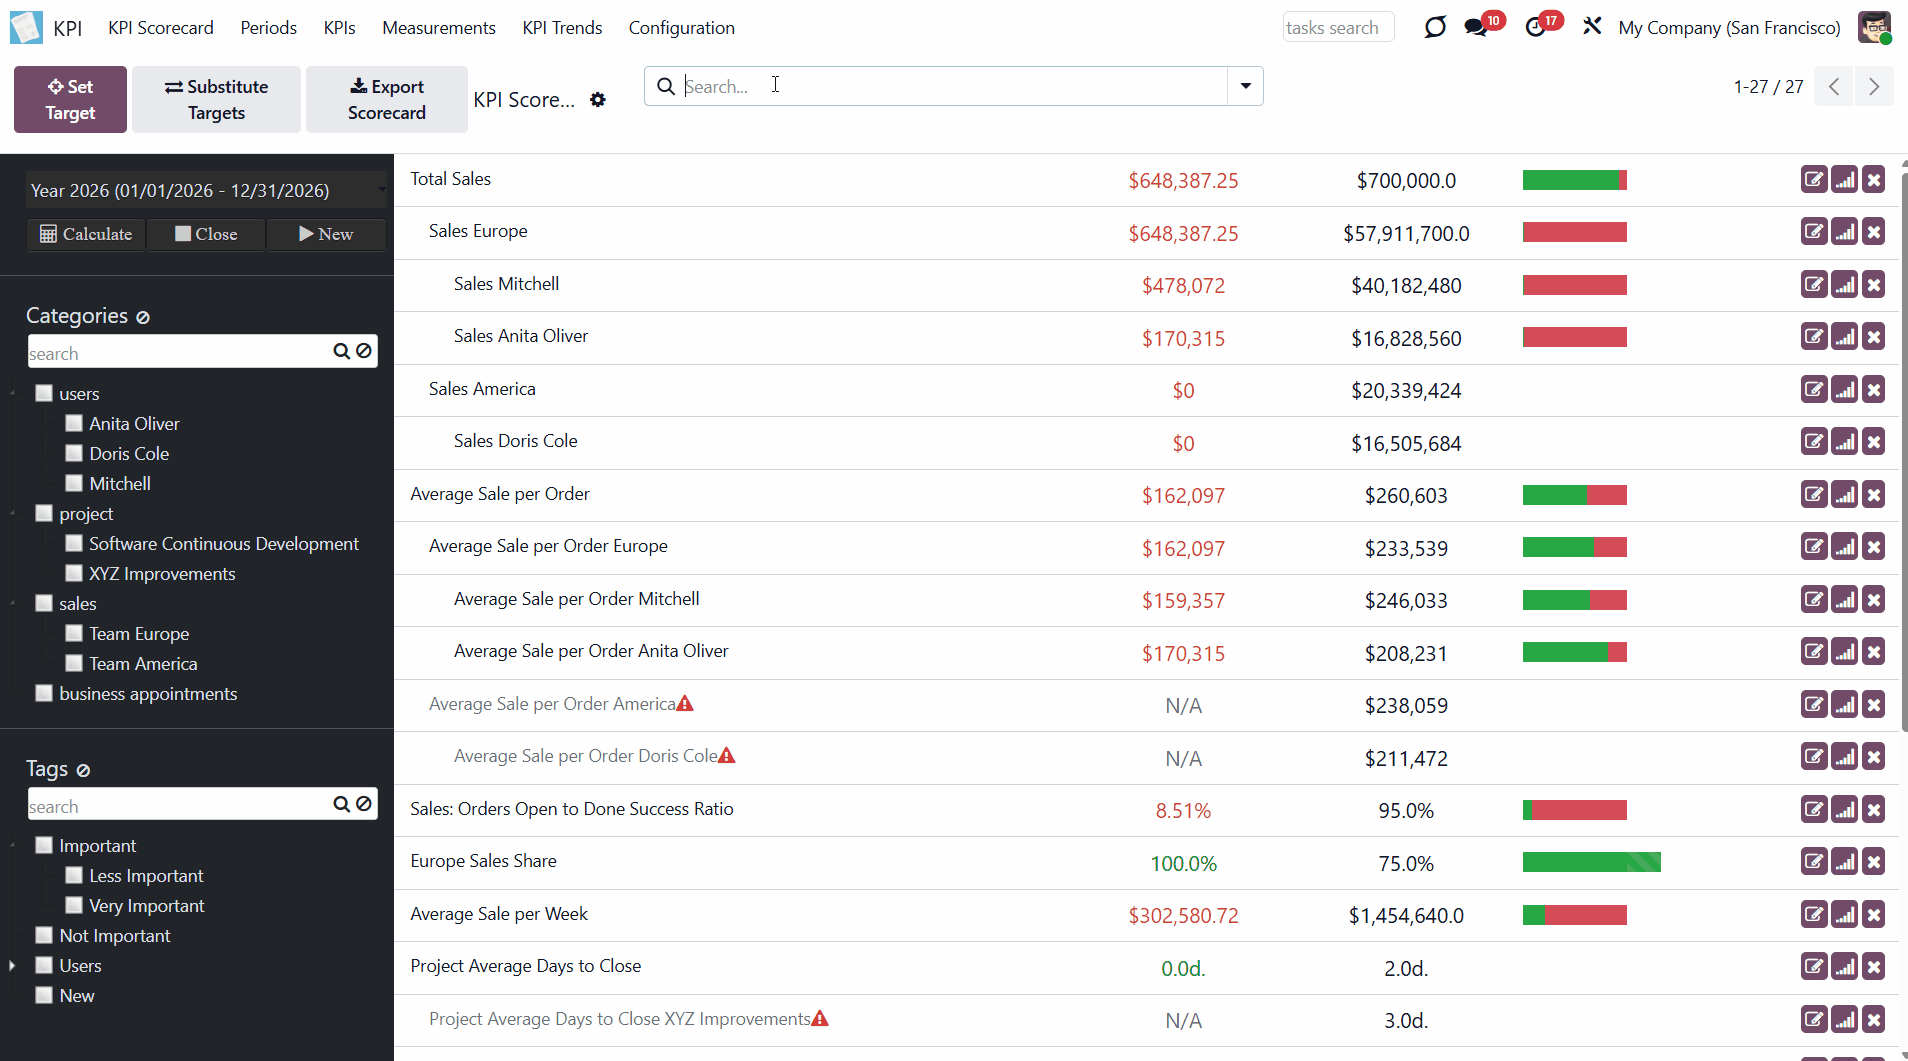Click the Set Target button
Image resolution: width=1908 pixels, height=1061 pixels.
(70, 99)
